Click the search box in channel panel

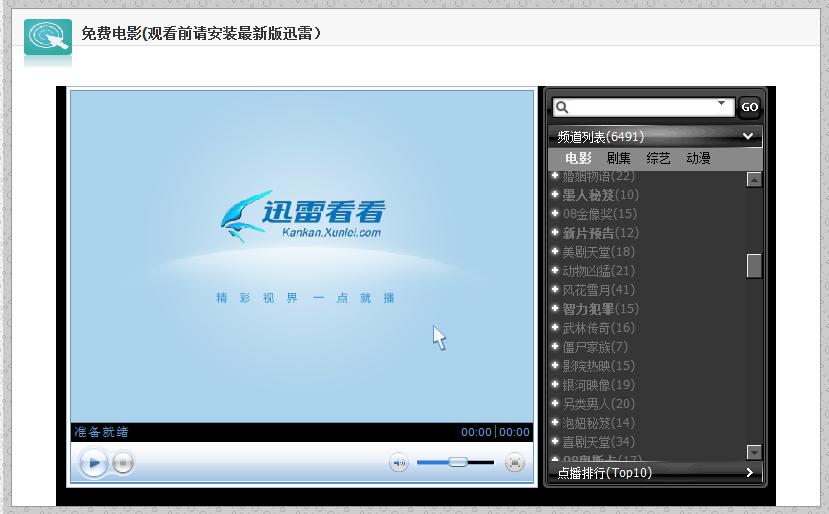pos(643,107)
